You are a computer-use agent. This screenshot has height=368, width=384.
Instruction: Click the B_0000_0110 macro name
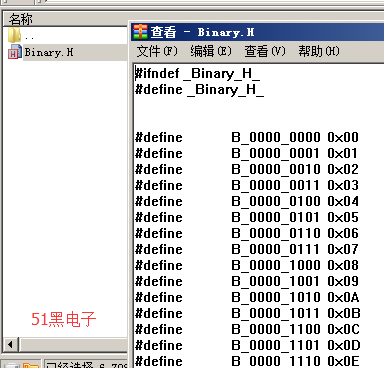(x=276, y=234)
